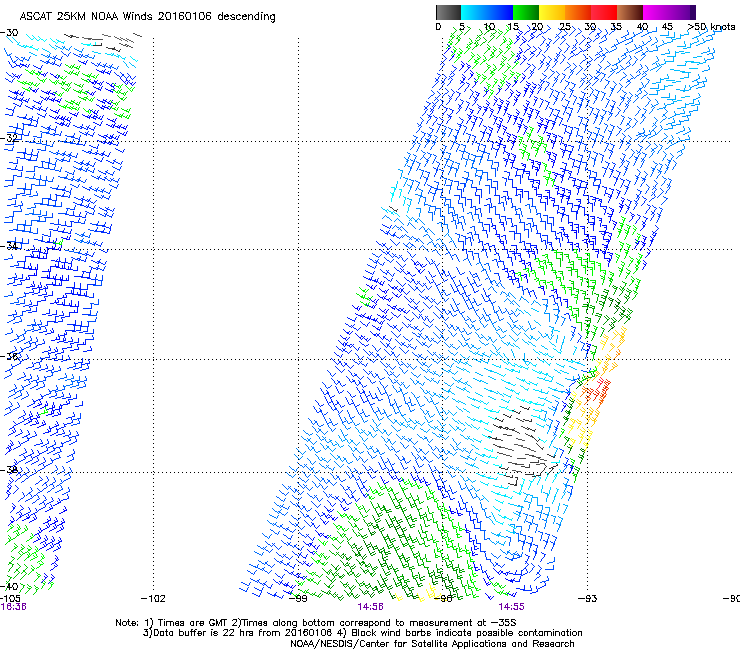
Task: Click the green 15-20 knots legend segment
Action: pyautogui.click(x=526, y=12)
